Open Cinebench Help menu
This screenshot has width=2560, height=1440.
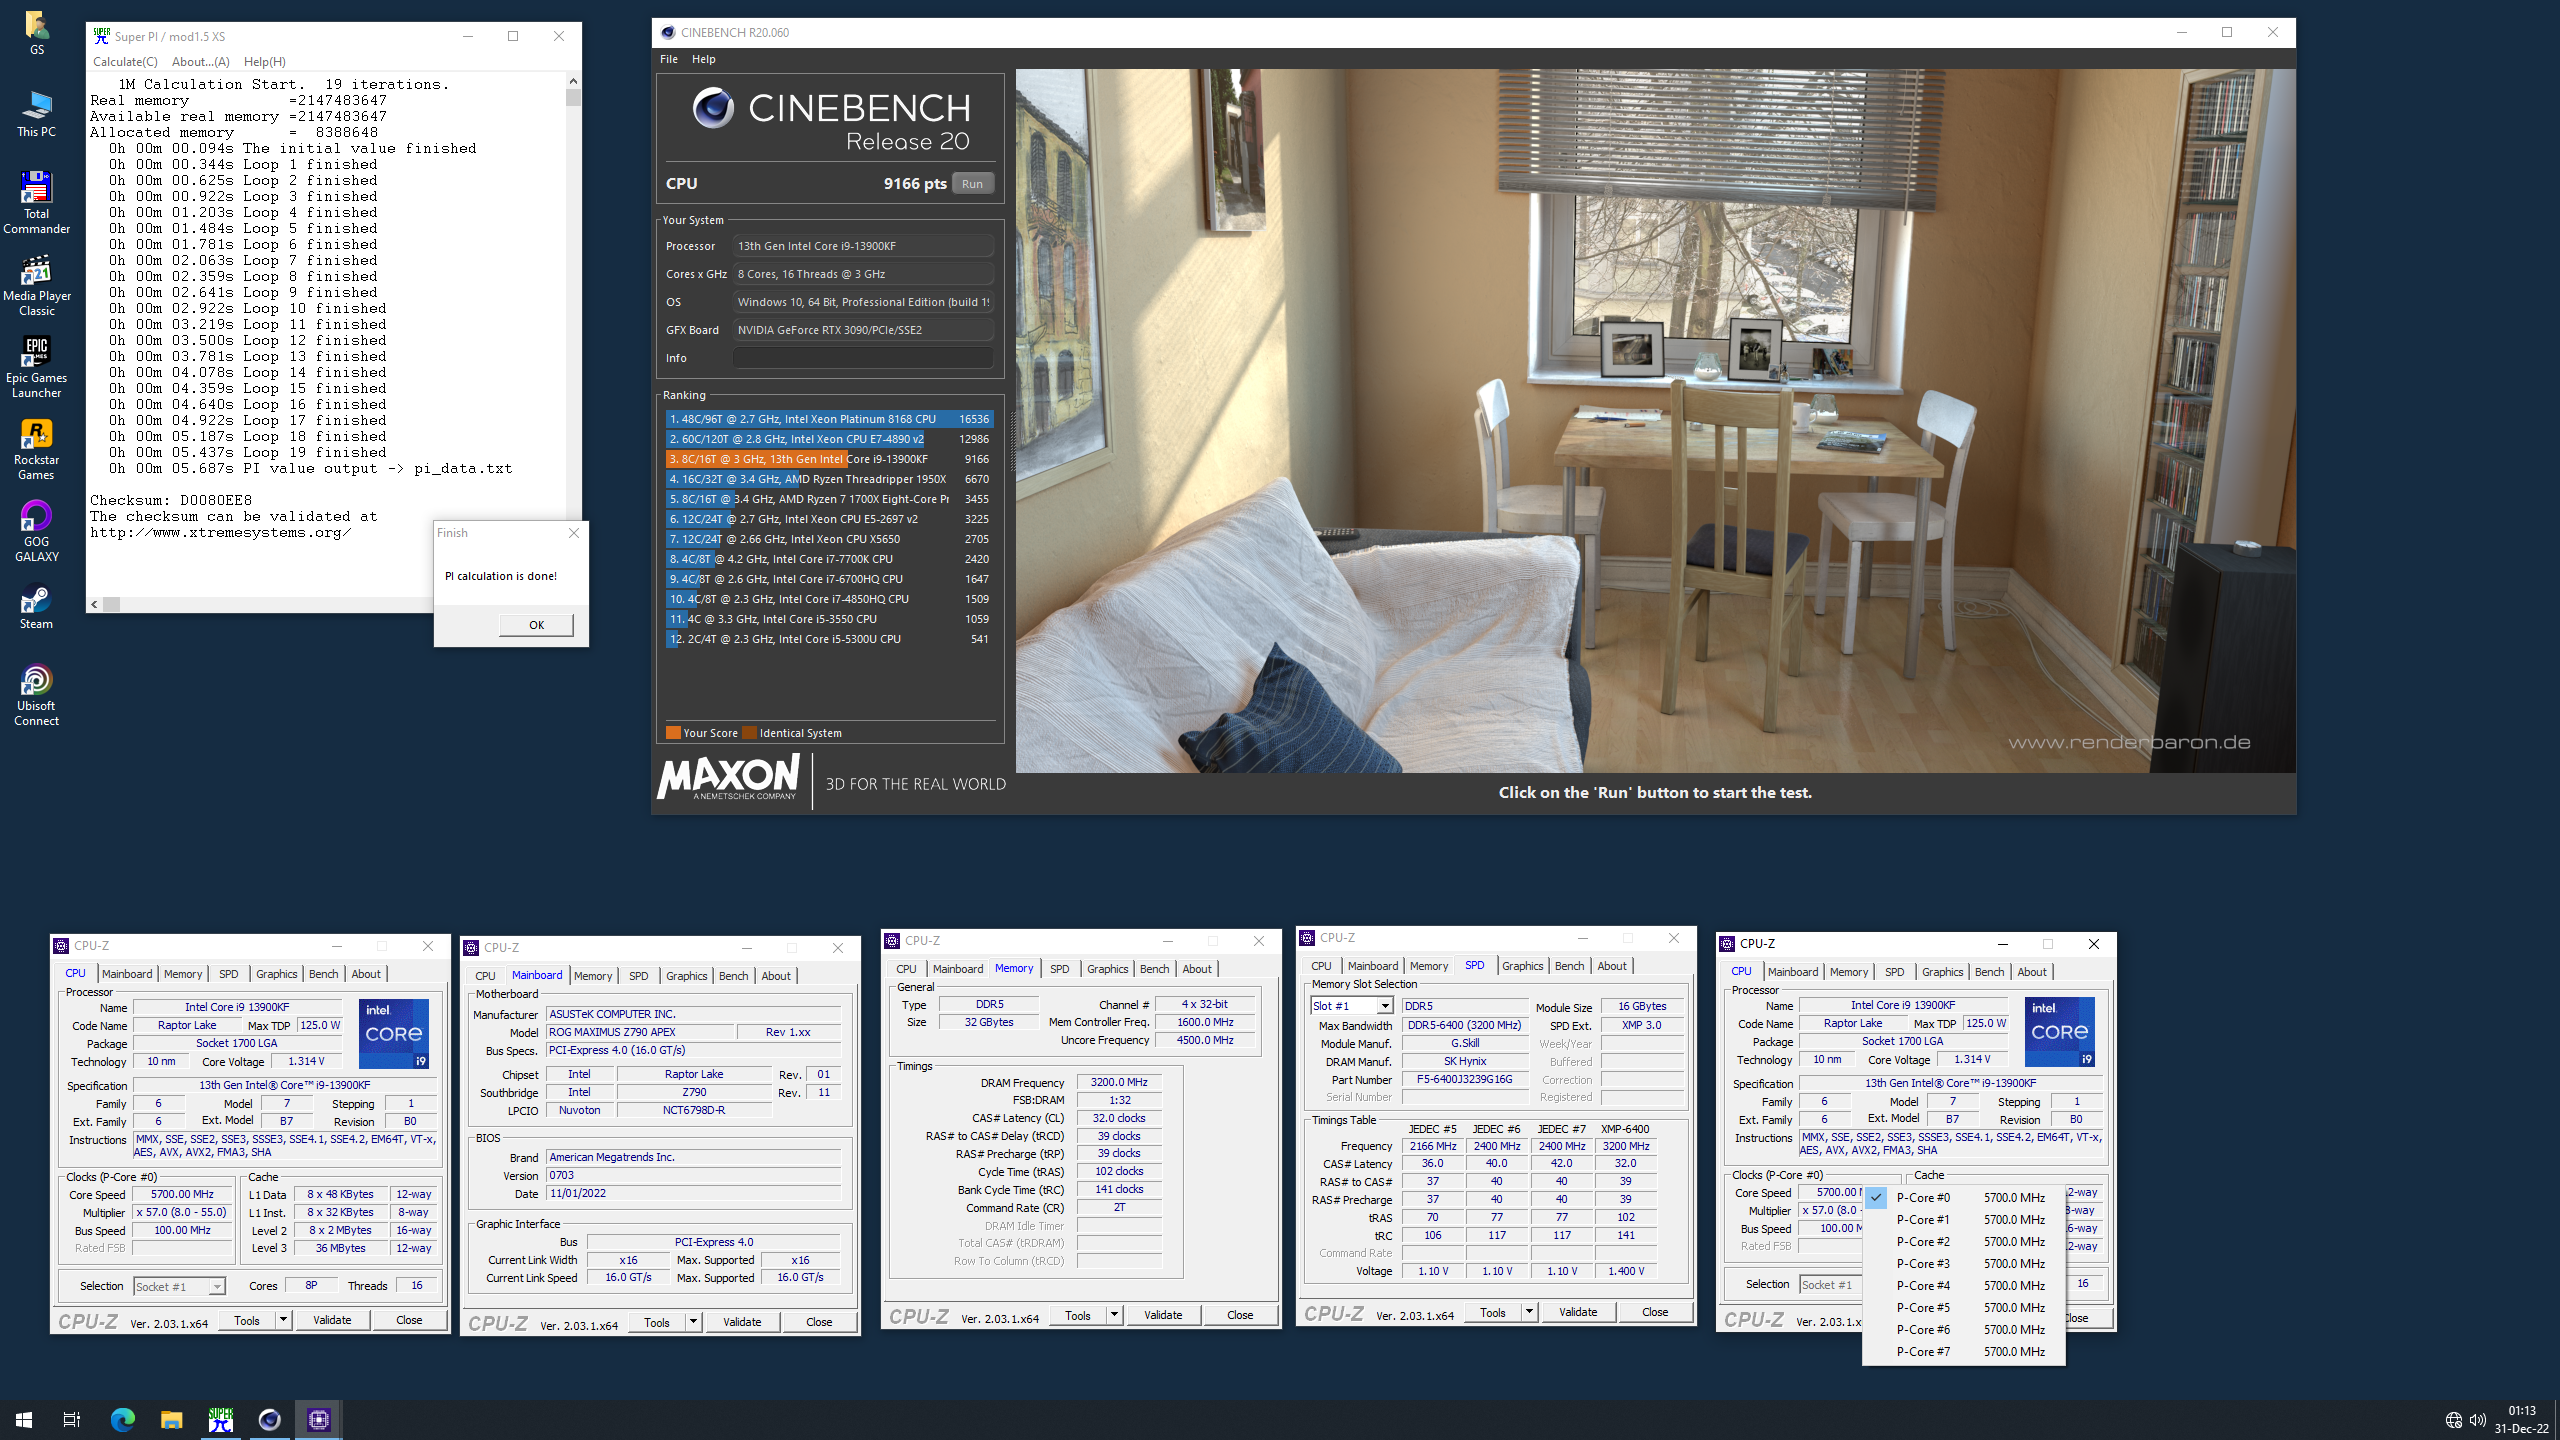[x=703, y=59]
